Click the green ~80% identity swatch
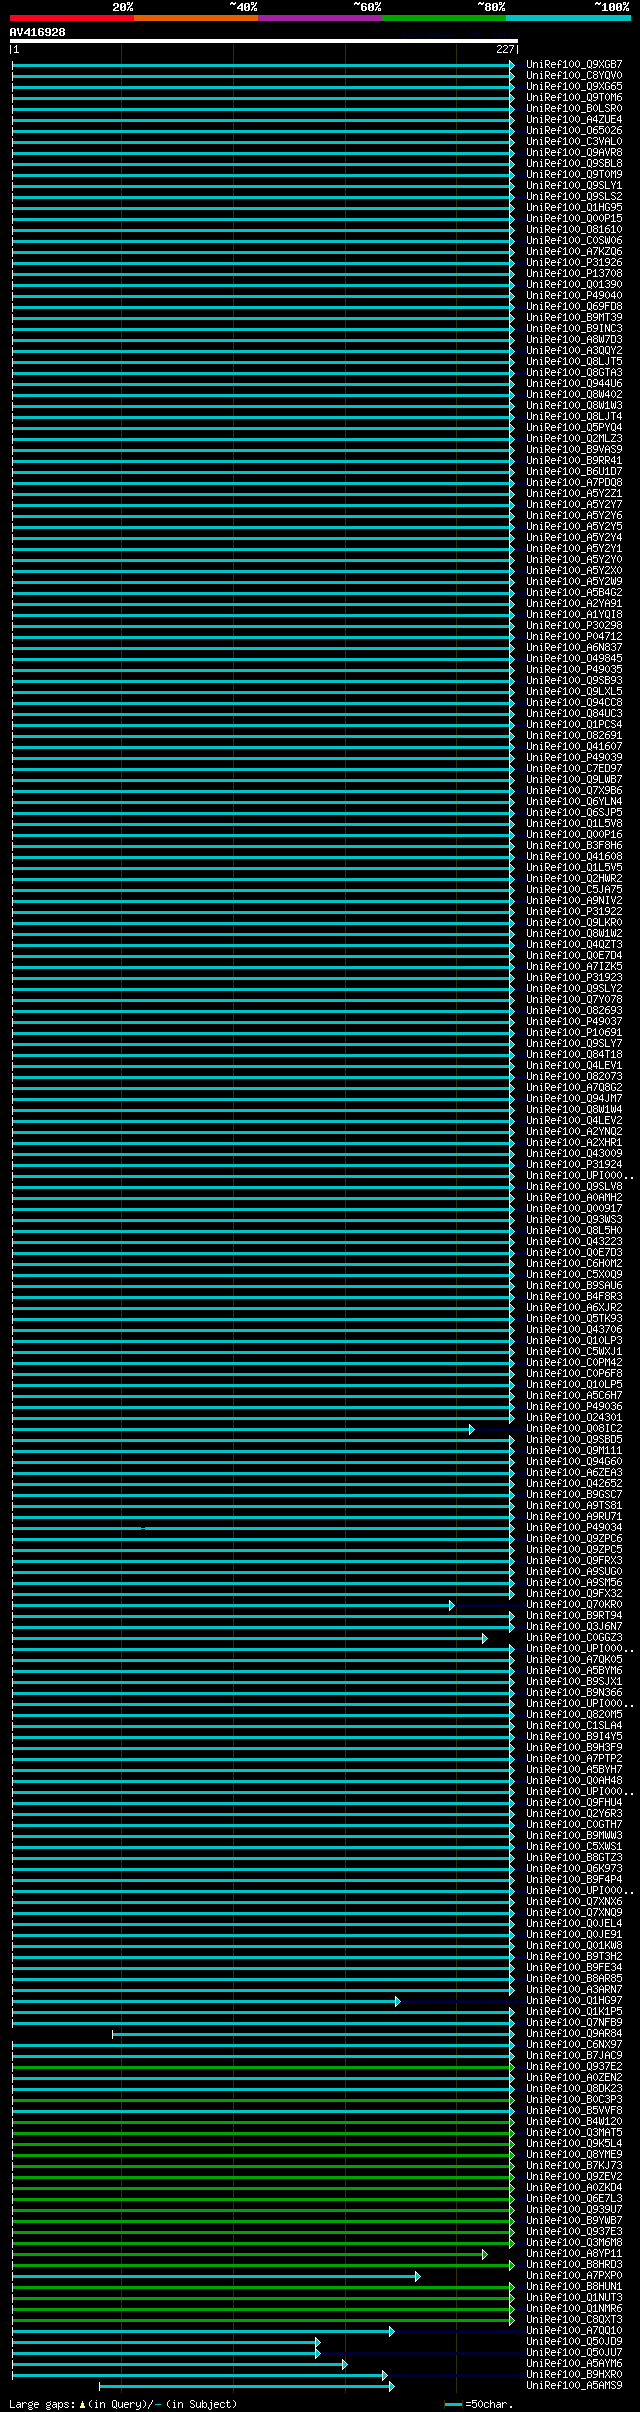The width and height of the screenshot is (640, 2412). click(x=444, y=18)
